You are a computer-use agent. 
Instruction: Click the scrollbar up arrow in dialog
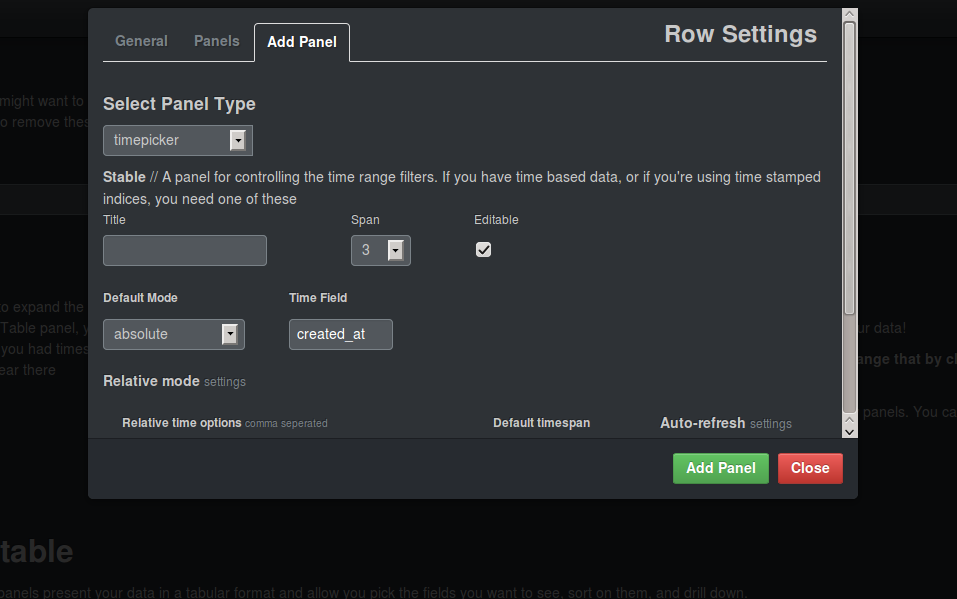point(850,14)
